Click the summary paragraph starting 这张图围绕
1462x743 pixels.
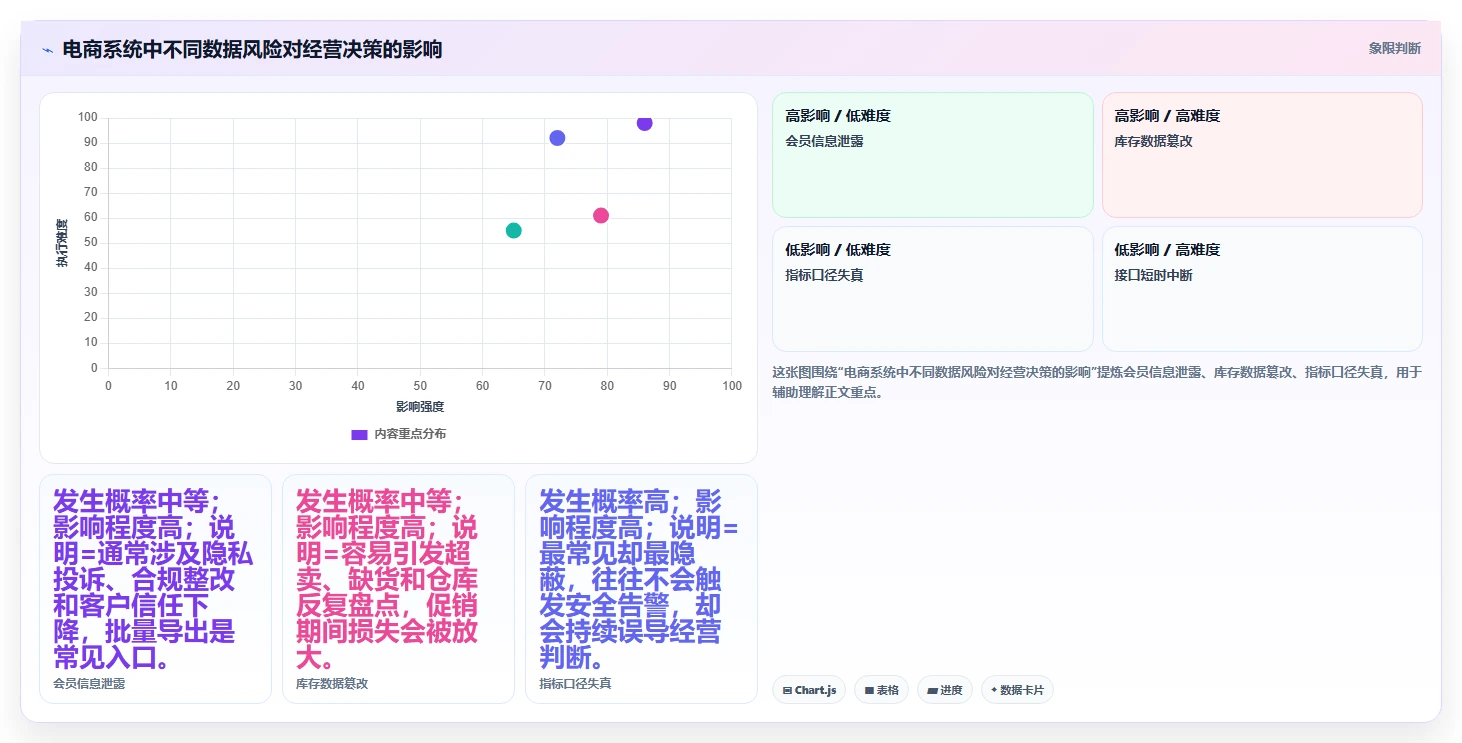click(x=1096, y=382)
